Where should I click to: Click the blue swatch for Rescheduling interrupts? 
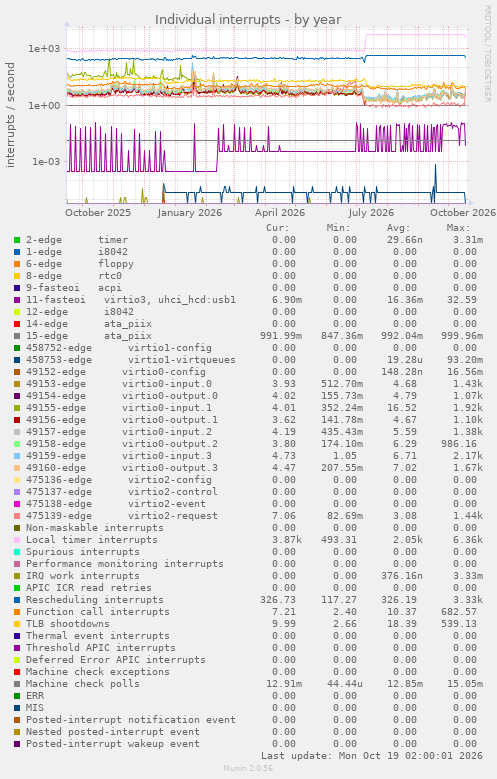pyautogui.click(x=17, y=600)
